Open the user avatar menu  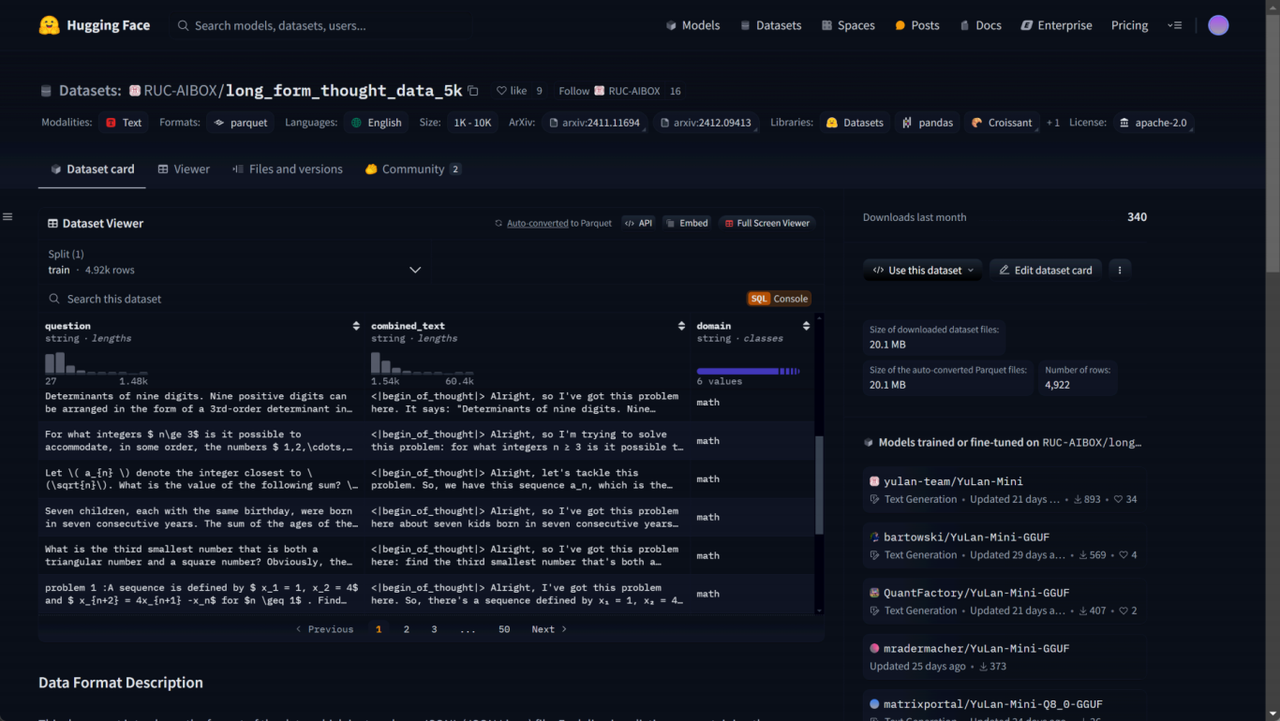[1218, 25]
